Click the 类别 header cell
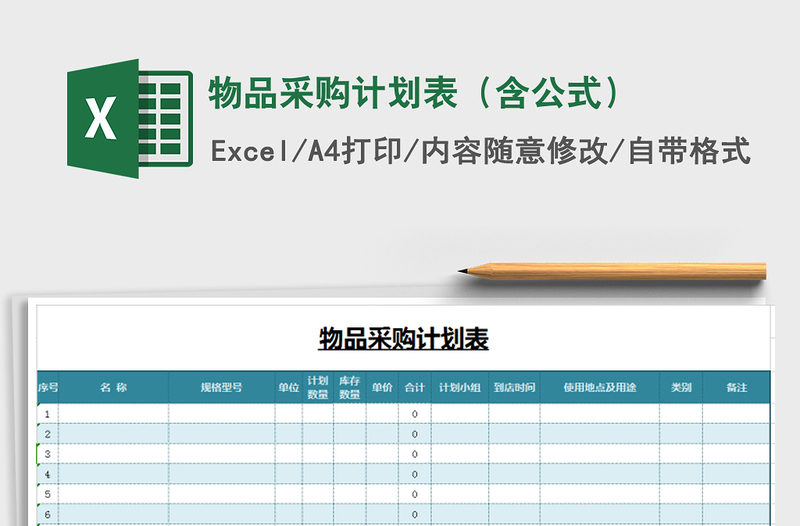This screenshot has width=800, height=526. [681, 387]
